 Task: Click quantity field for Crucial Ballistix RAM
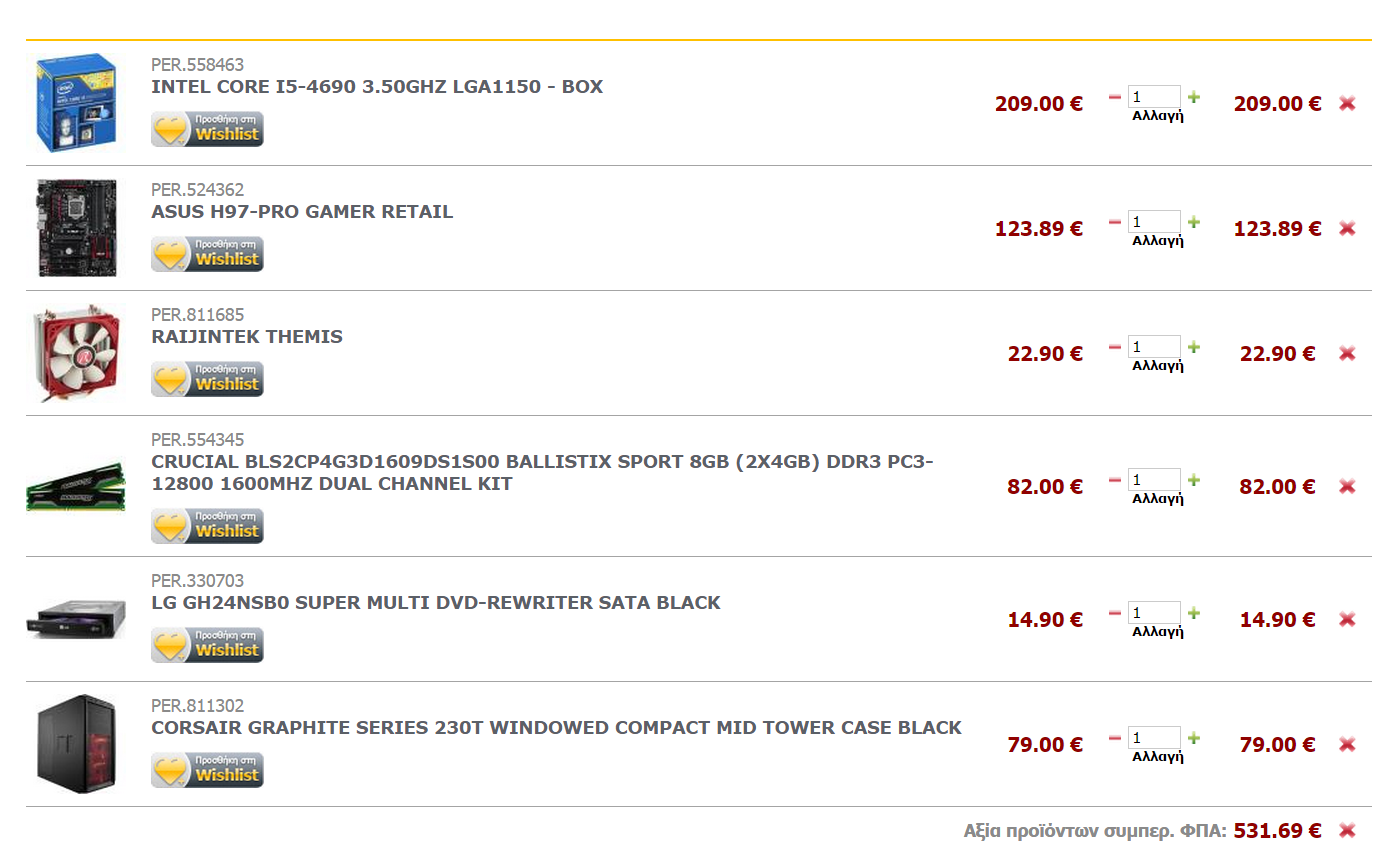1154,480
